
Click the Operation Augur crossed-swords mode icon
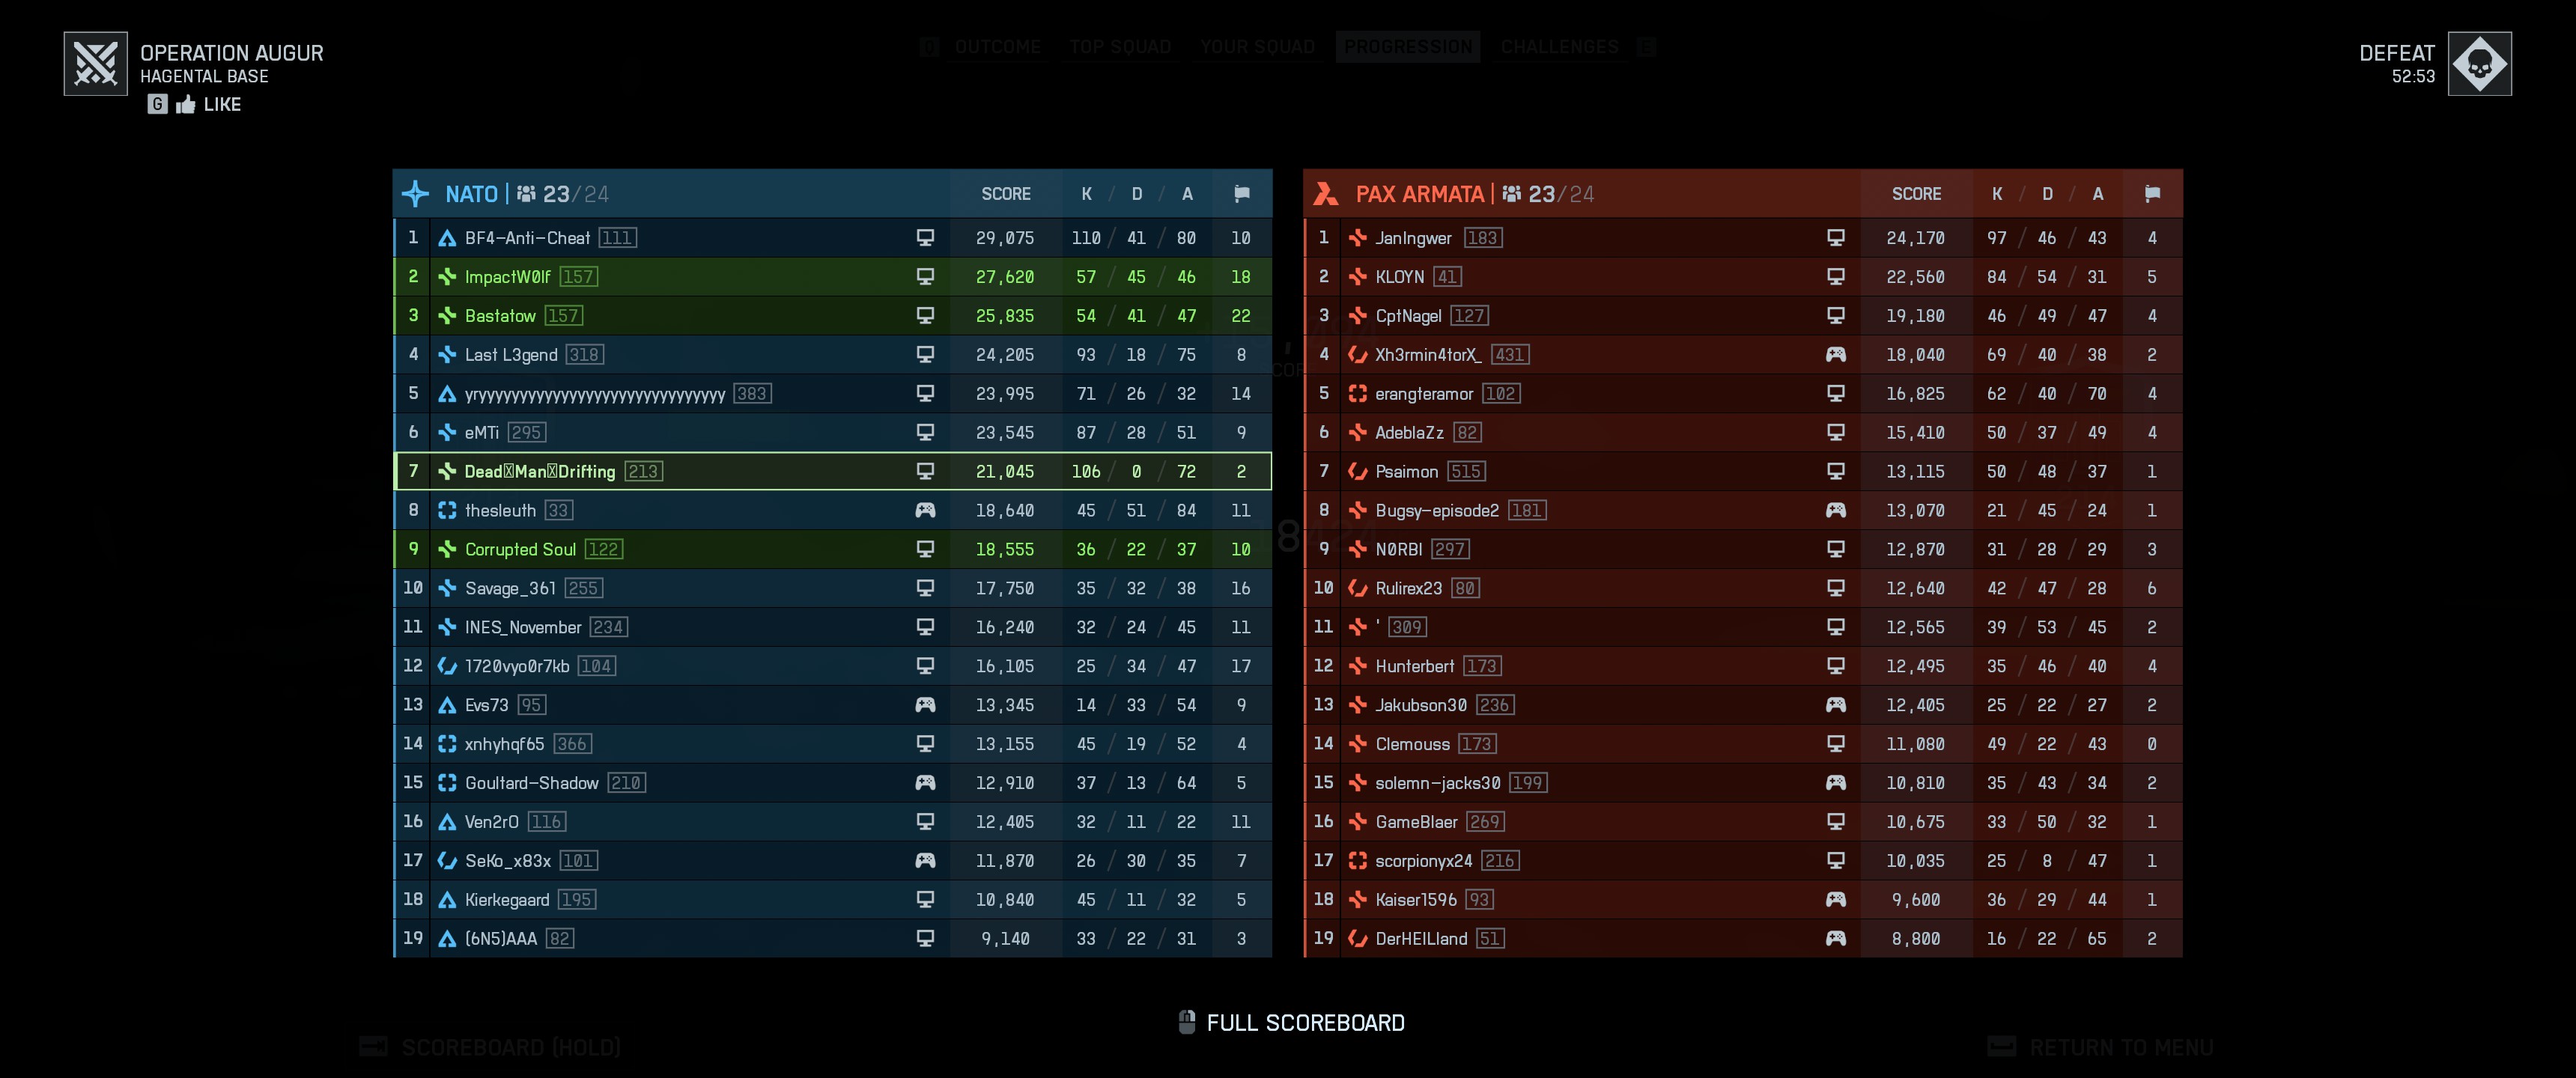[x=96, y=64]
